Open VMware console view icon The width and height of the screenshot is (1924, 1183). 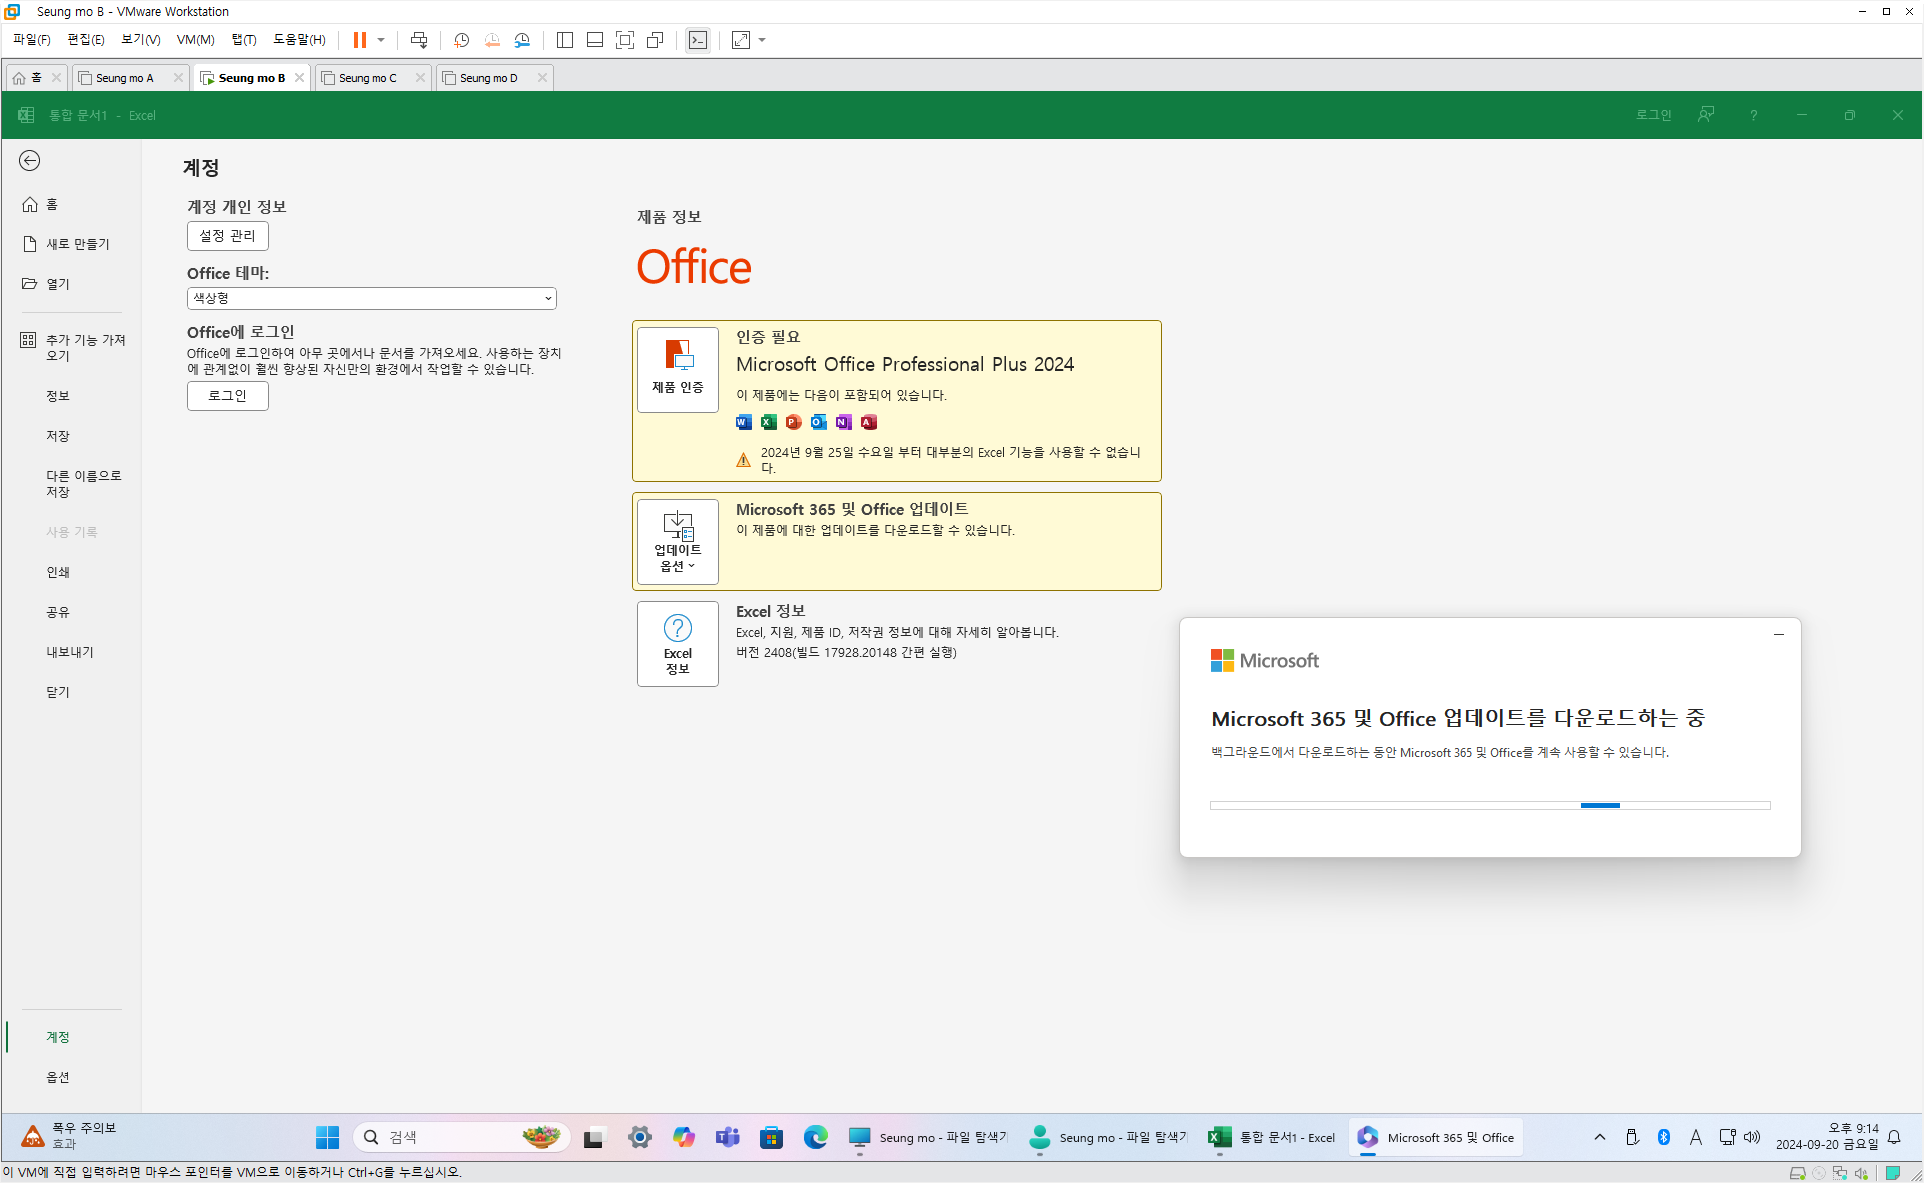698,40
